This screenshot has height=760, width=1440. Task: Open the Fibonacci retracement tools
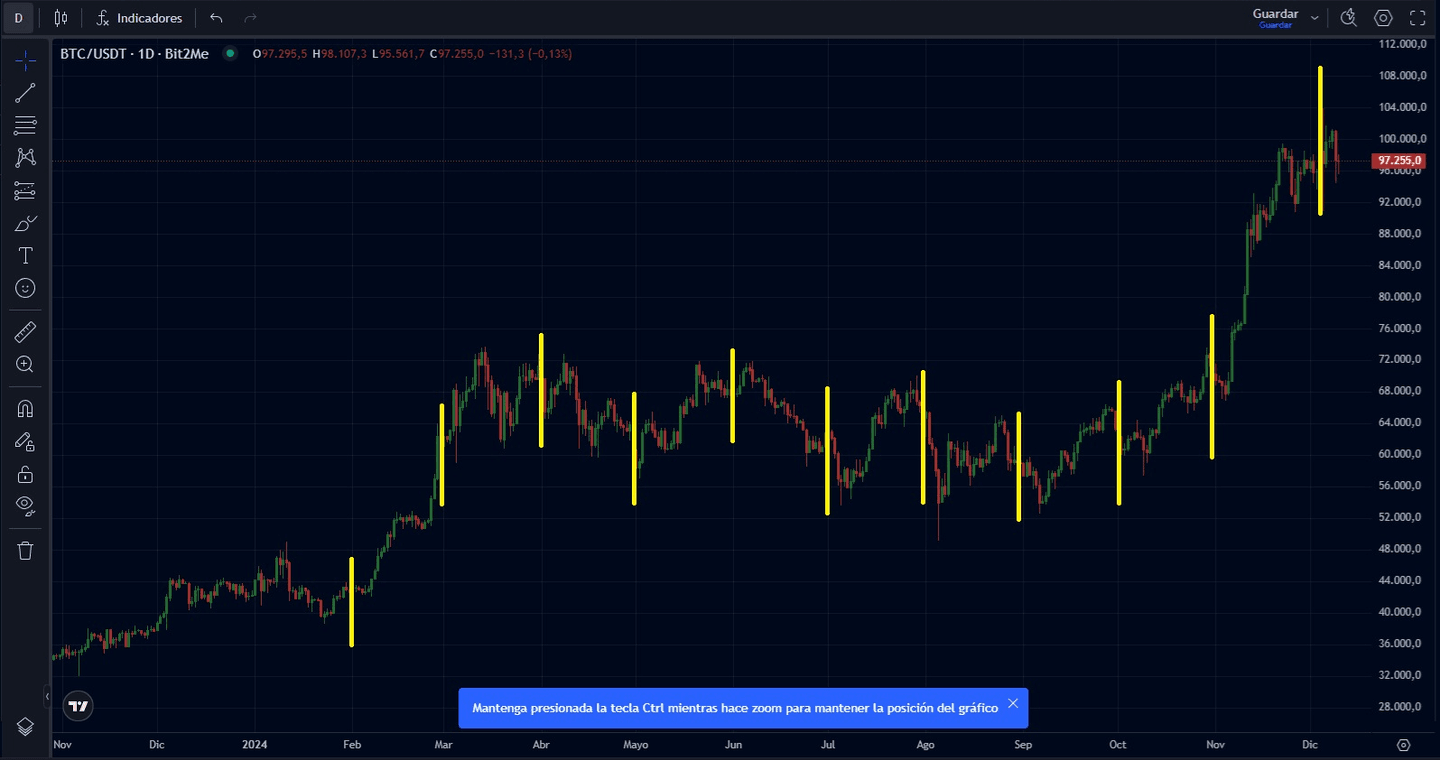25,125
